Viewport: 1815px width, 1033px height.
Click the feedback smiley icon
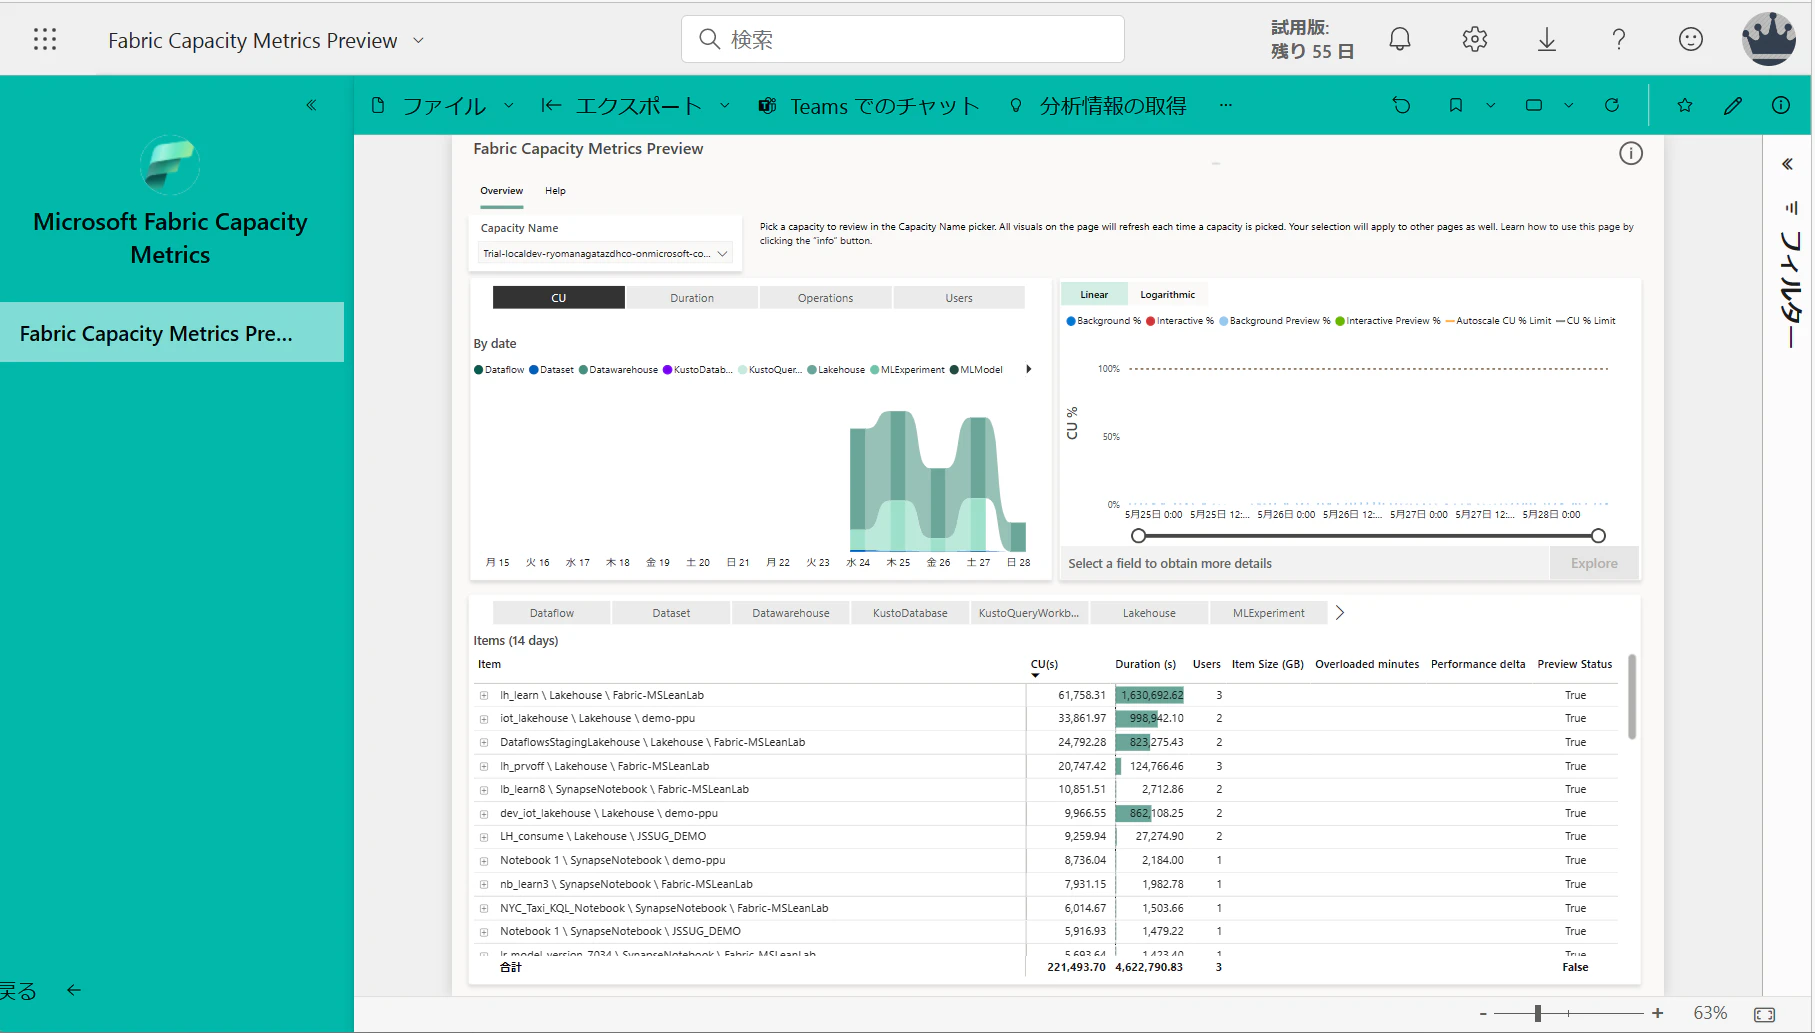pos(1690,39)
